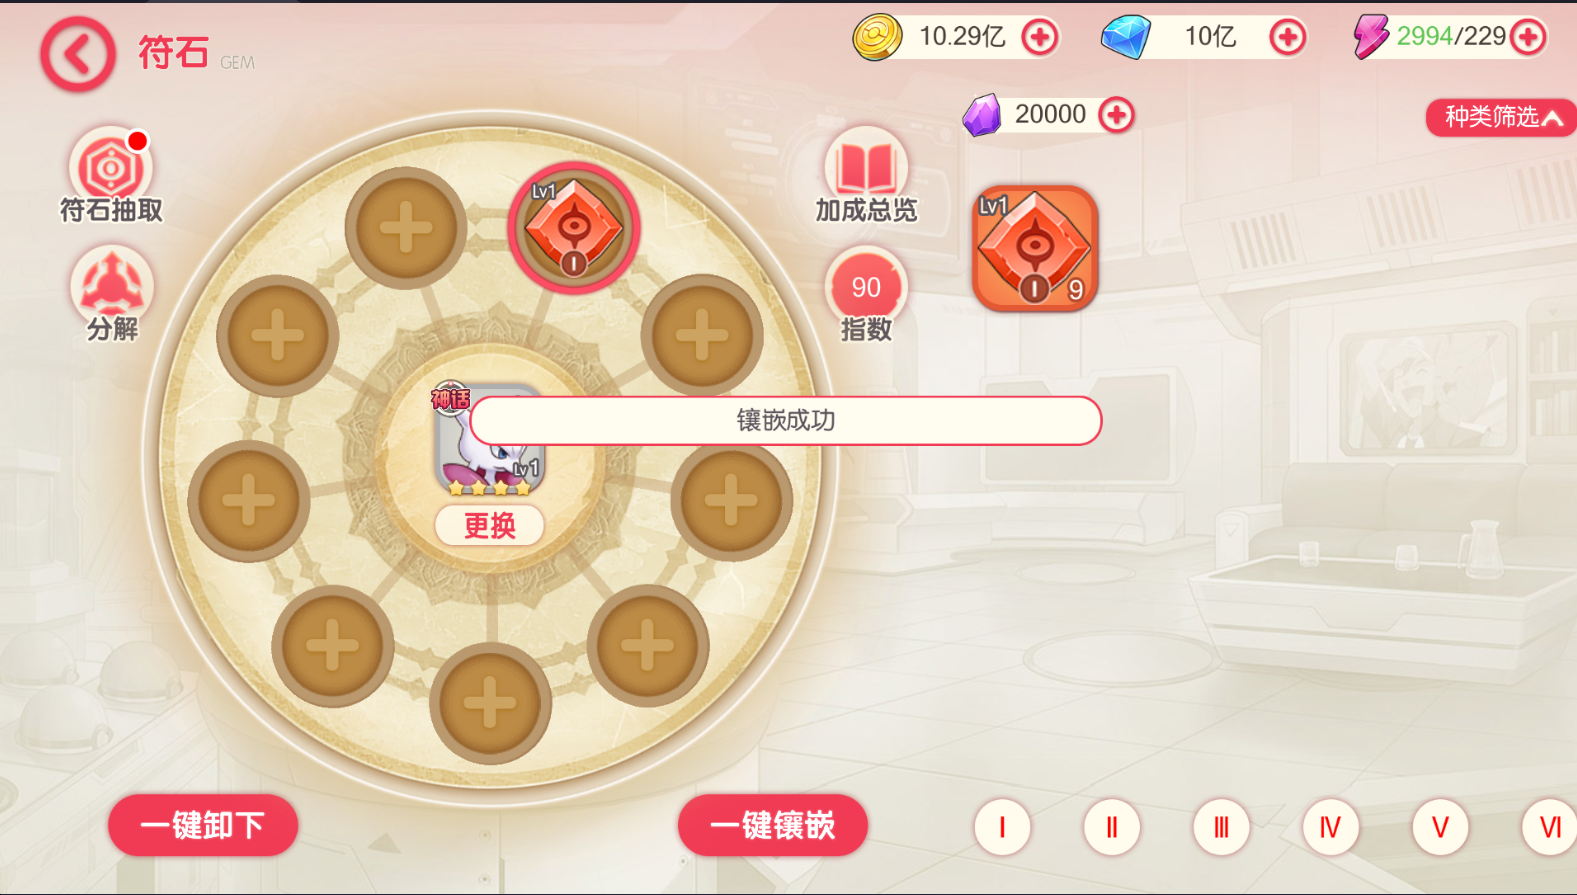Add purple crystals beside 20000
Image resolution: width=1577 pixels, height=895 pixels.
point(1117,115)
